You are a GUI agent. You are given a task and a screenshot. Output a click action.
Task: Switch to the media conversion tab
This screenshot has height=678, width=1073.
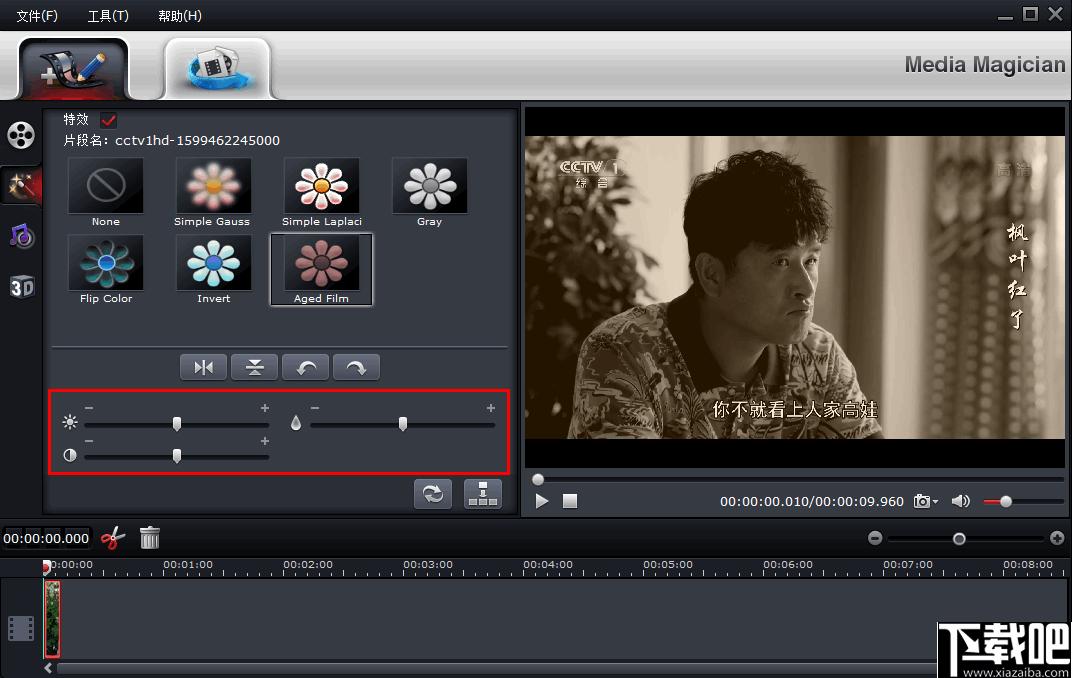pyautogui.click(x=218, y=68)
